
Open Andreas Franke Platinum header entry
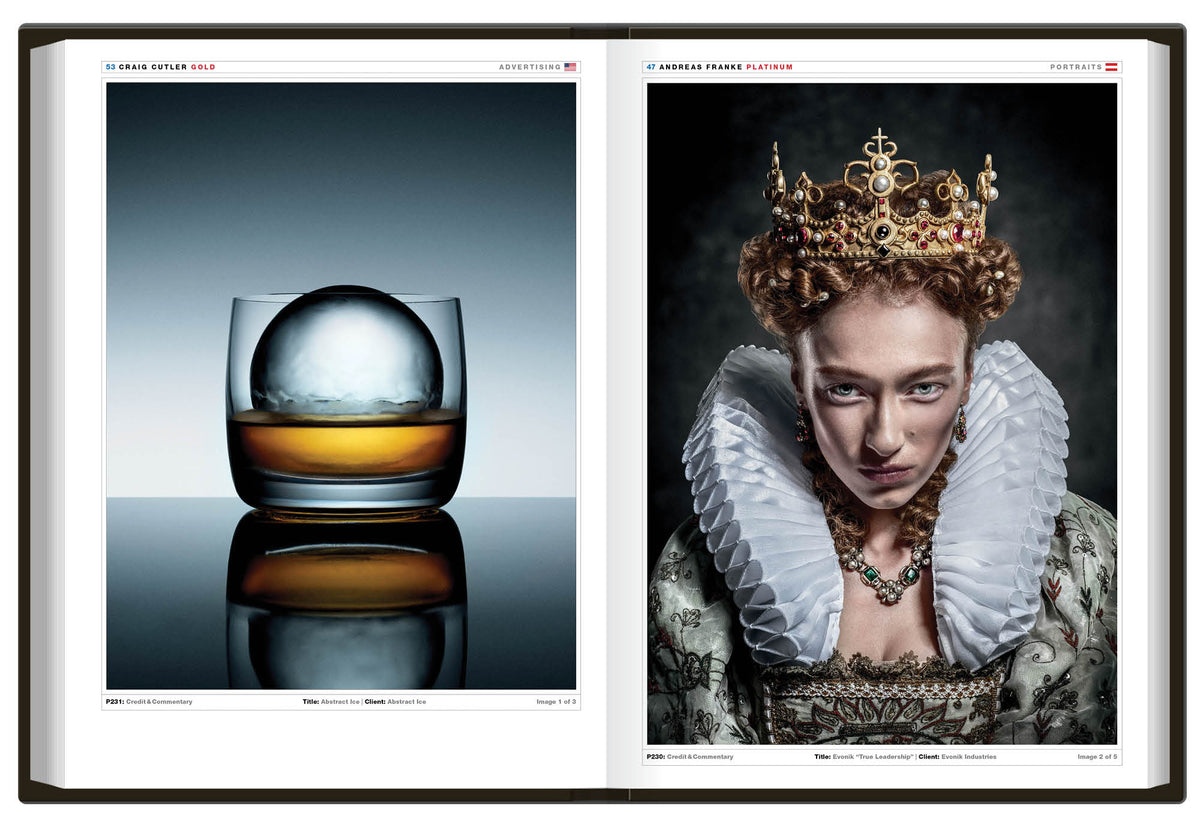(720, 67)
